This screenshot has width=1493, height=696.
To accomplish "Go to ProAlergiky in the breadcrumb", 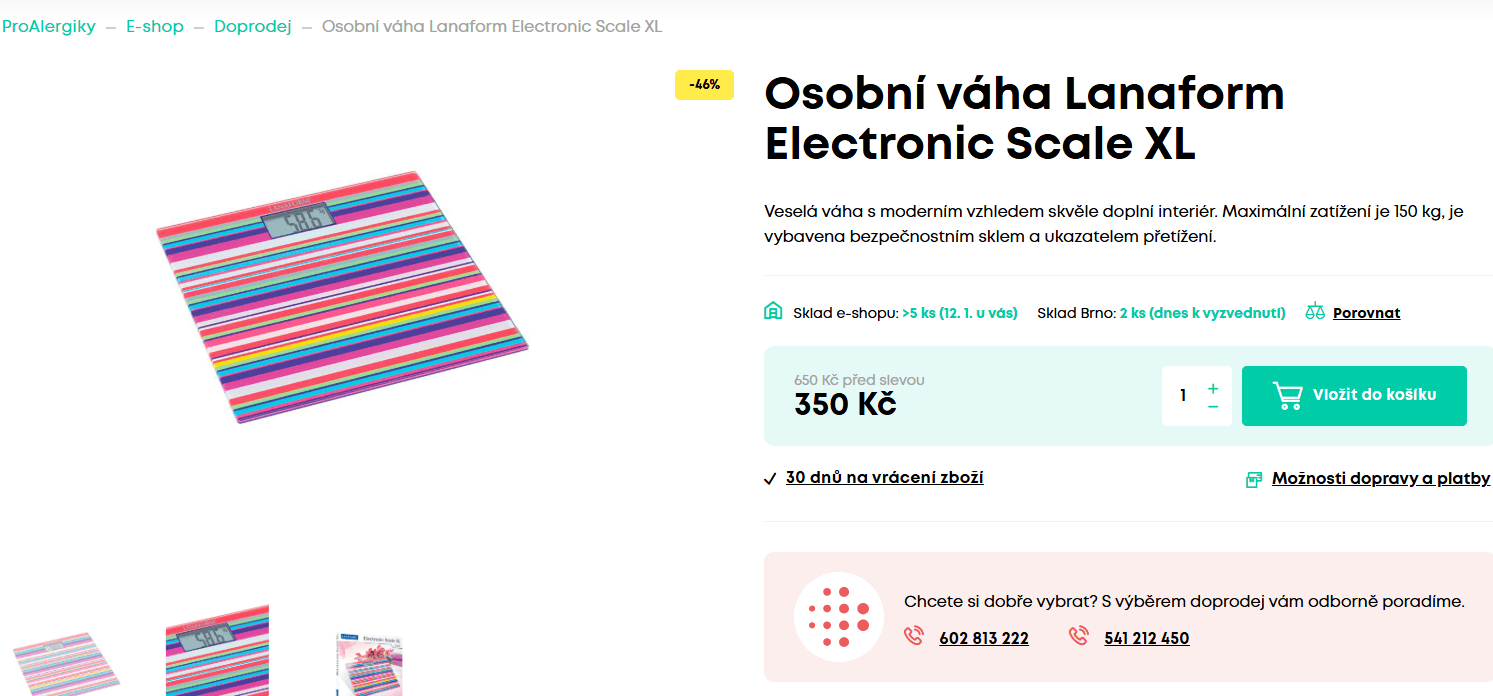I will [49, 26].
